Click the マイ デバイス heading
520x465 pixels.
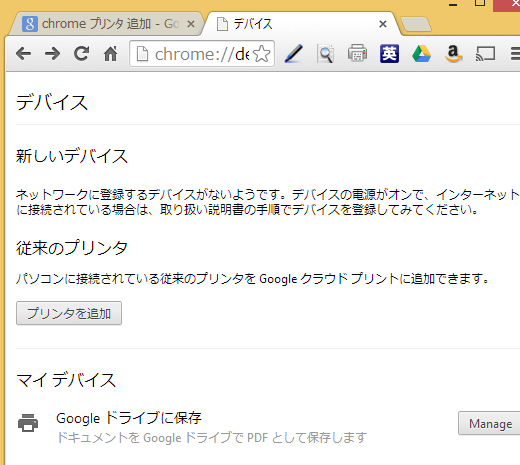point(66,380)
